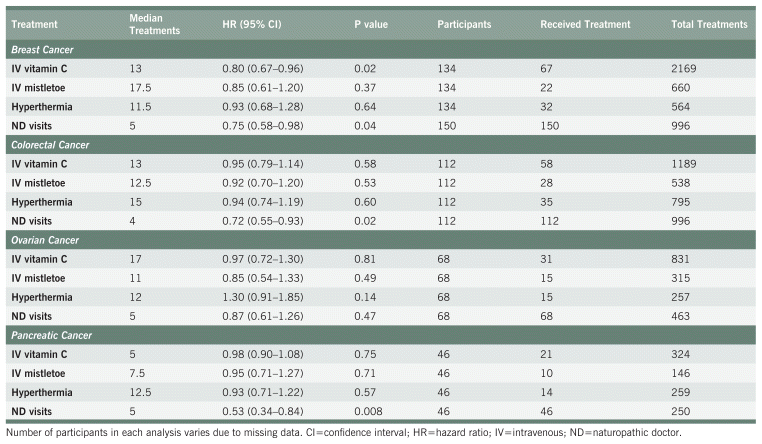The height and width of the screenshot is (444, 762).
Task: Click the 2169 total treatments cell
Action: pyautogui.click(x=686, y=69)
